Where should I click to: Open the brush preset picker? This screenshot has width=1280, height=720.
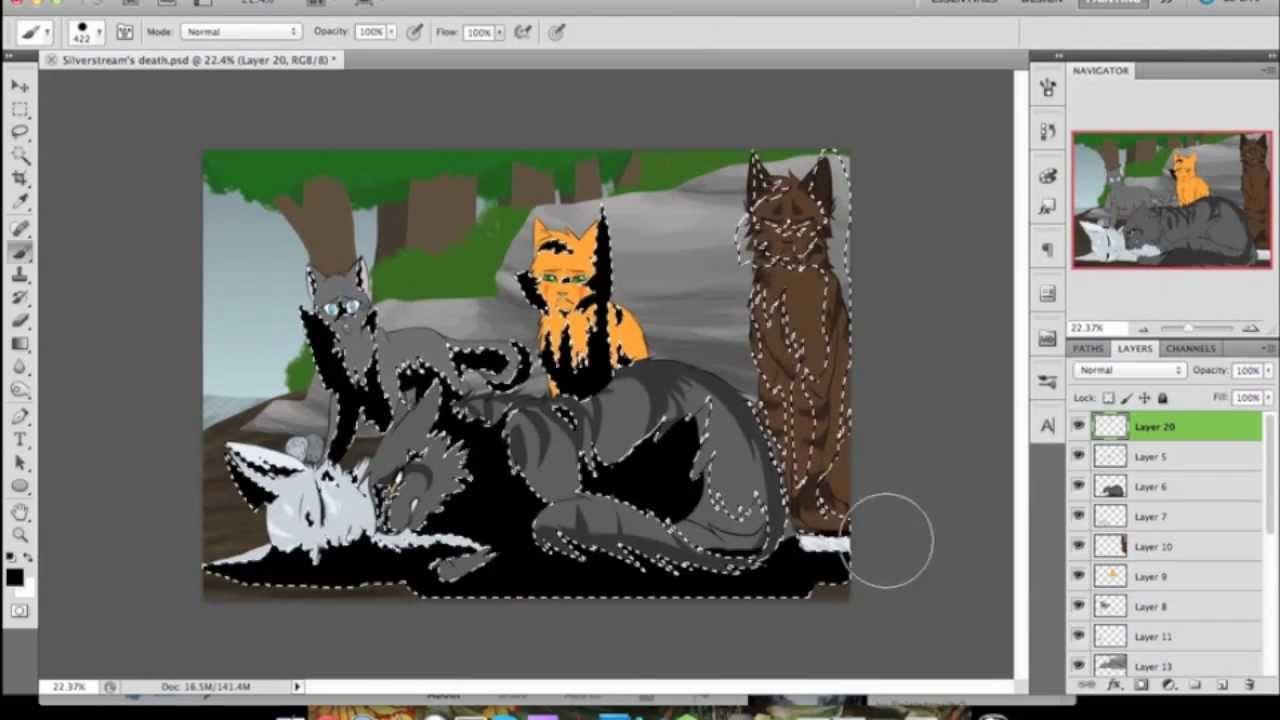coord(87,32)
